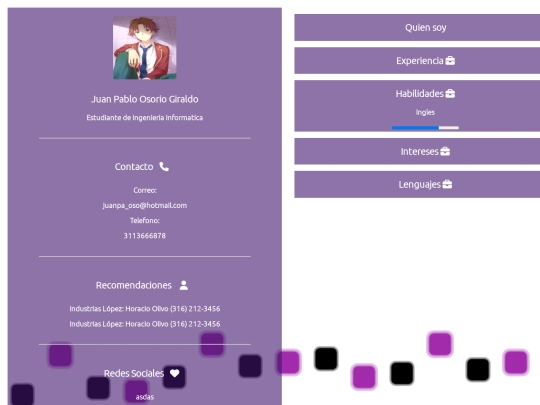Click the phone icon beside Contacto
The width and height of the screenshot is (540, 405).
pyautogui.click(x=164, y=167)
